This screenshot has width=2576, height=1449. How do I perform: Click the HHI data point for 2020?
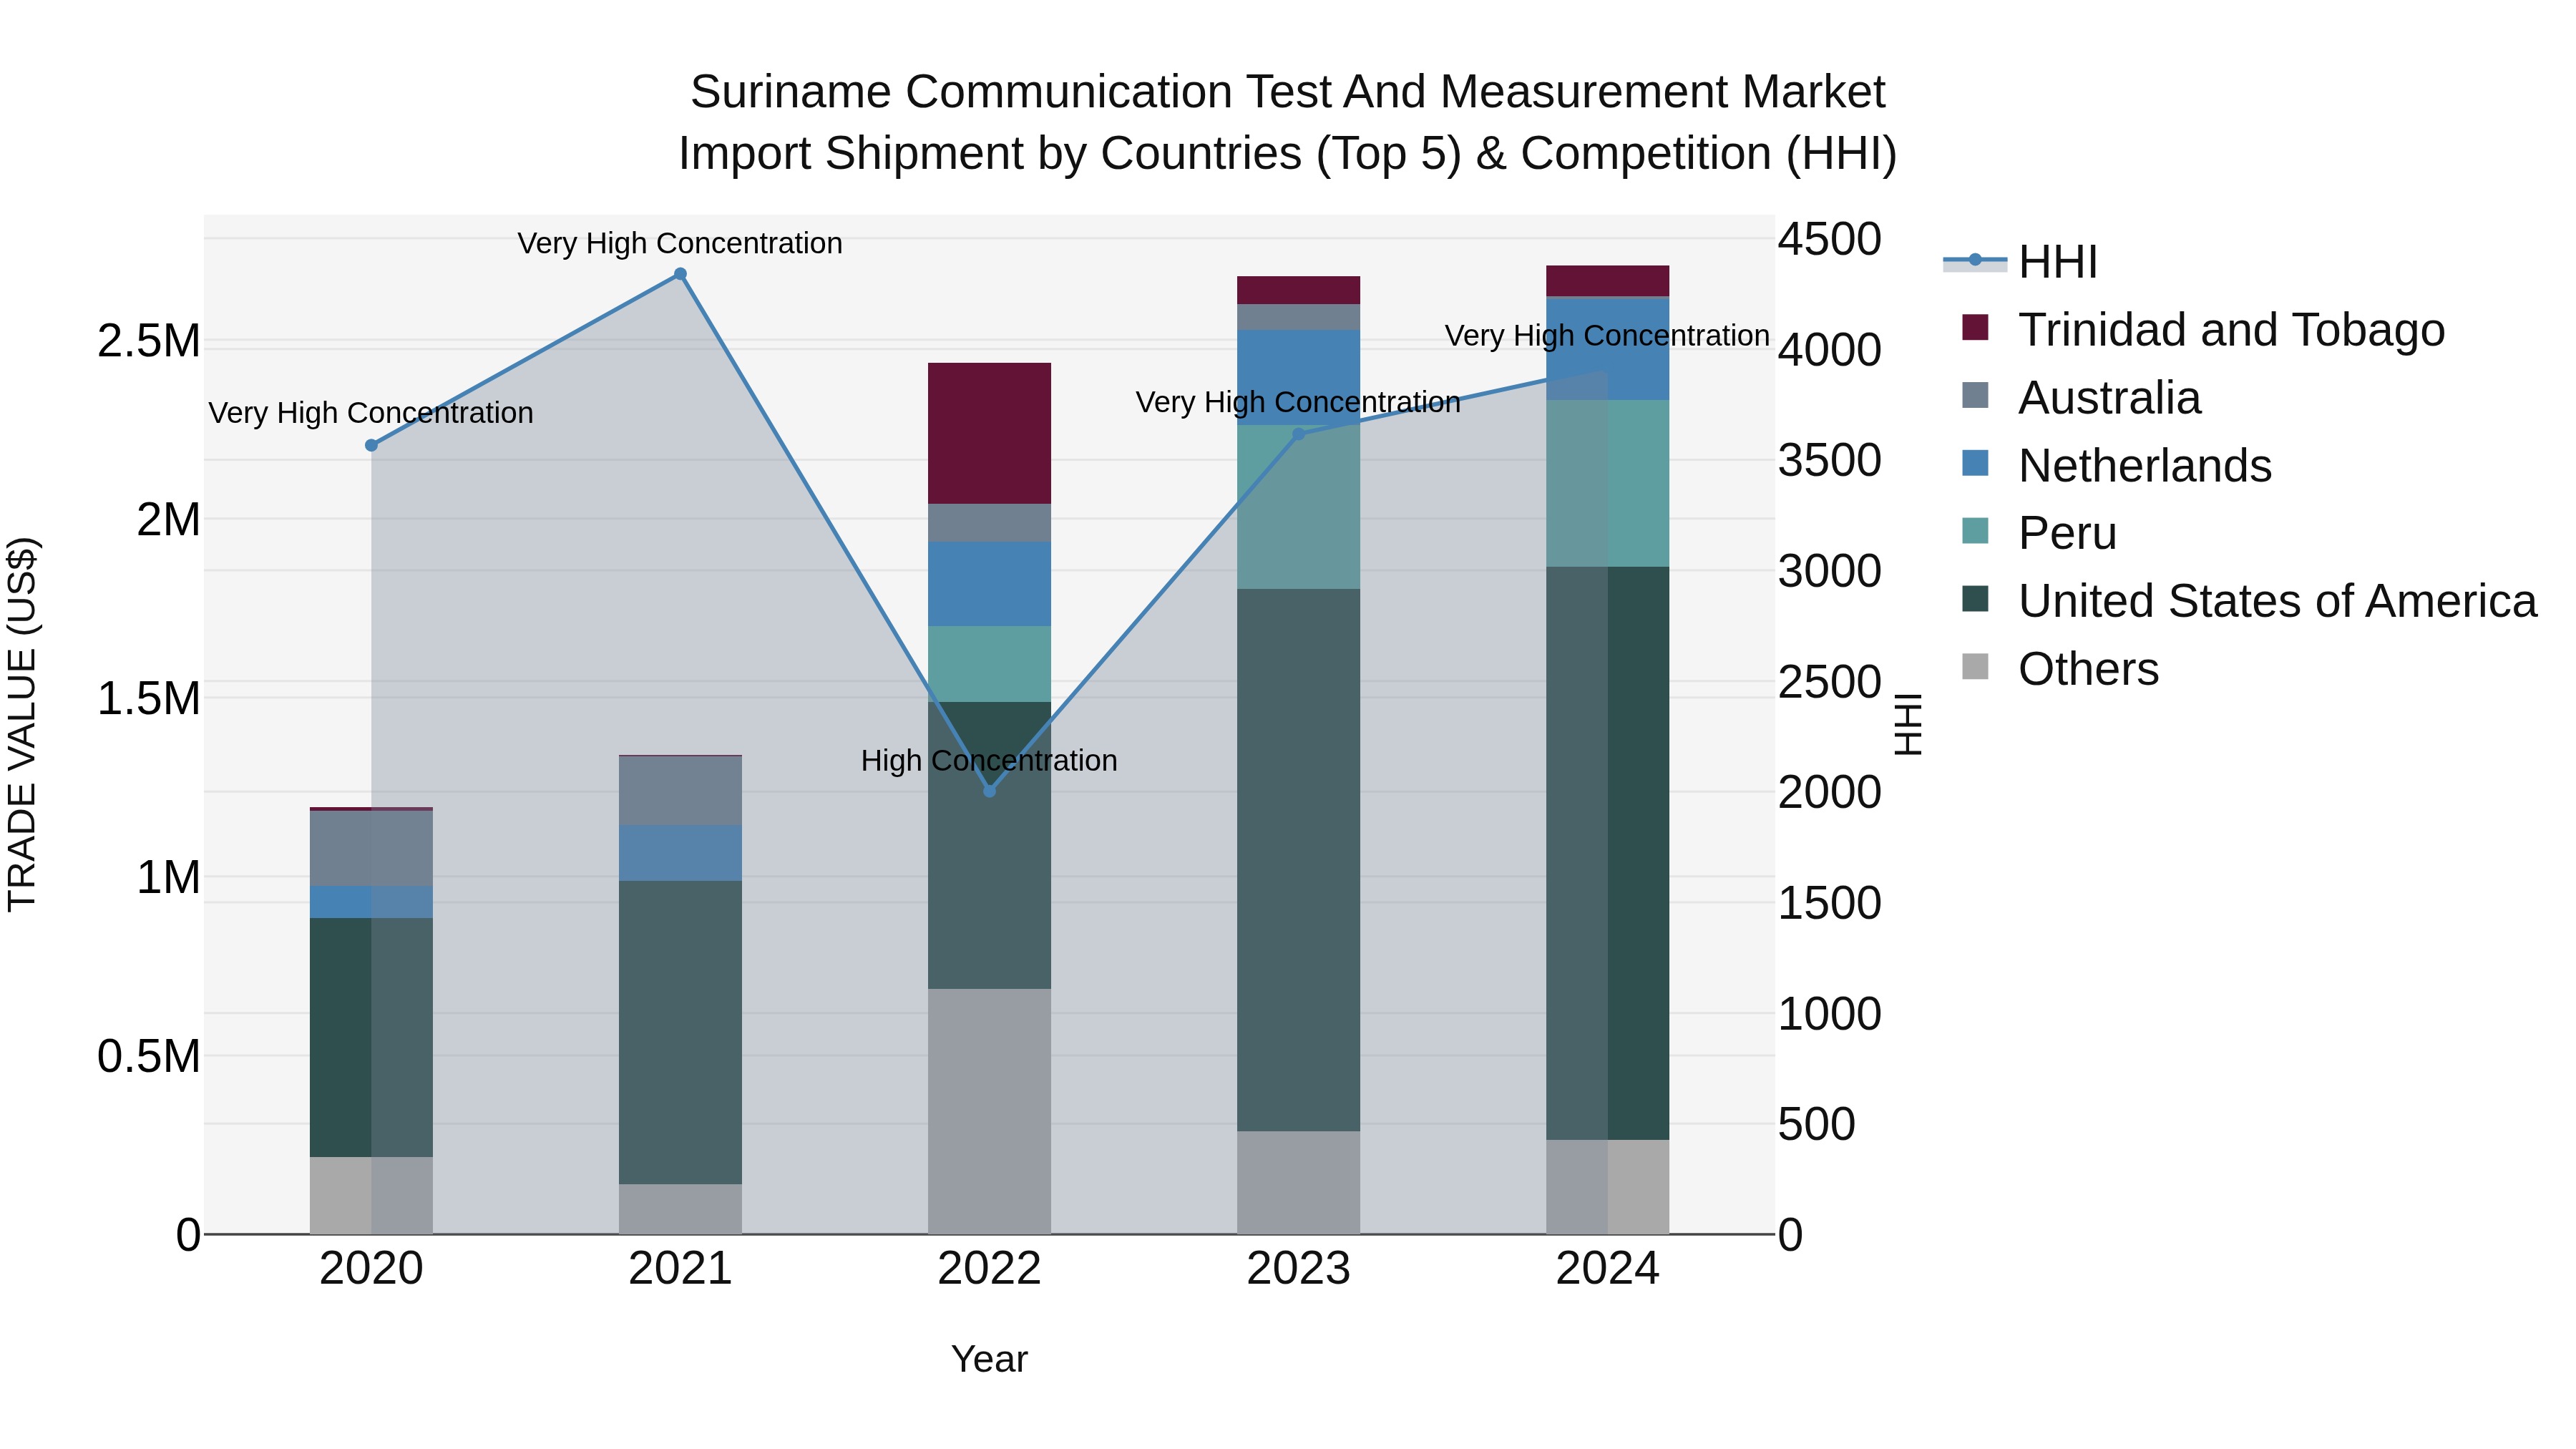pos(371,445)
